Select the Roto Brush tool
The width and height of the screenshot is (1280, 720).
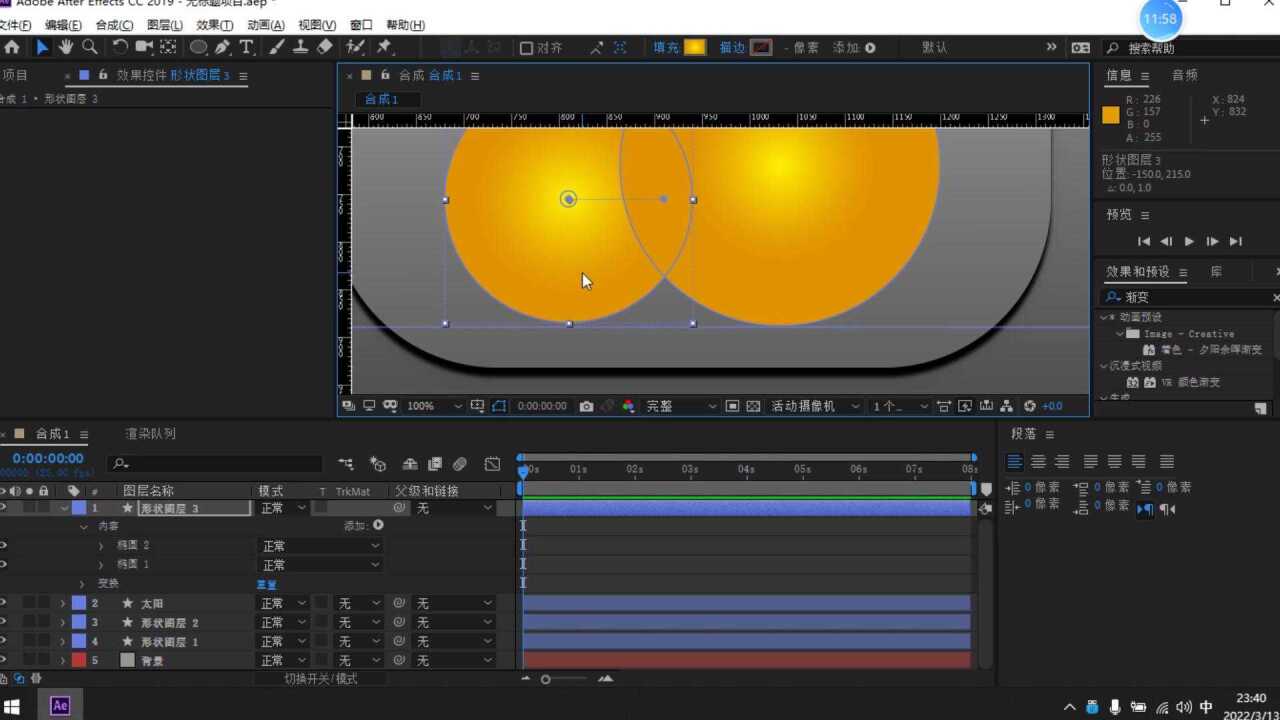pyautogui.click(x=355, y=47)
